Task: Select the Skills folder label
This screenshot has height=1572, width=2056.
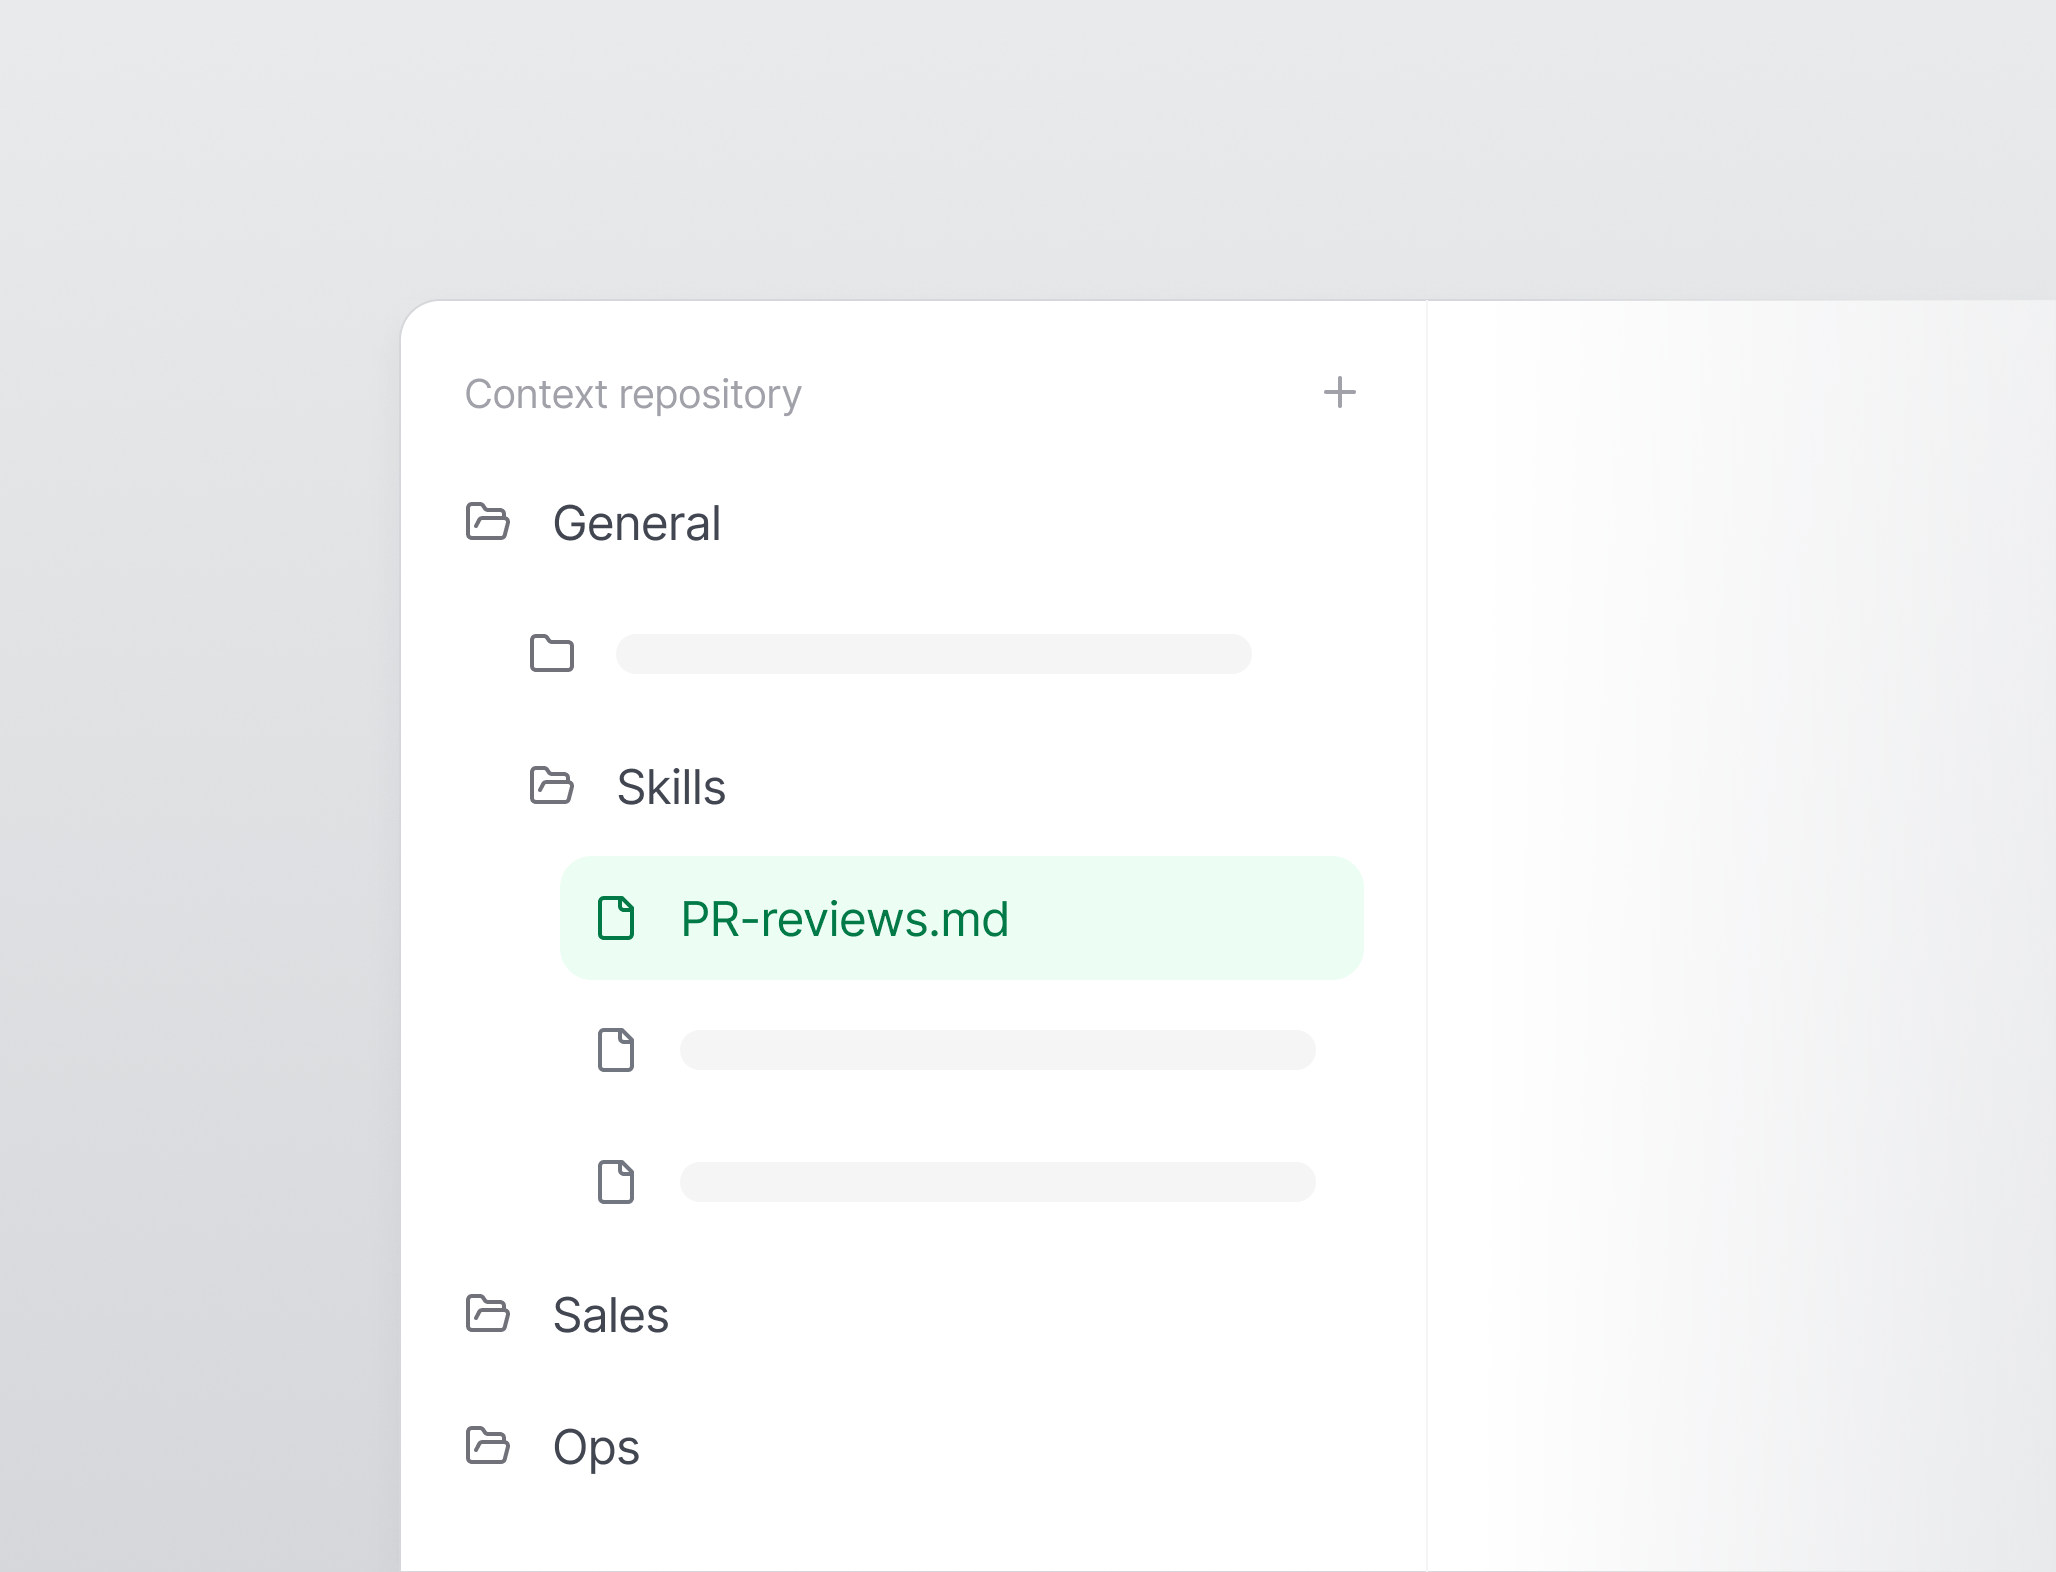Action: point(671,788)
